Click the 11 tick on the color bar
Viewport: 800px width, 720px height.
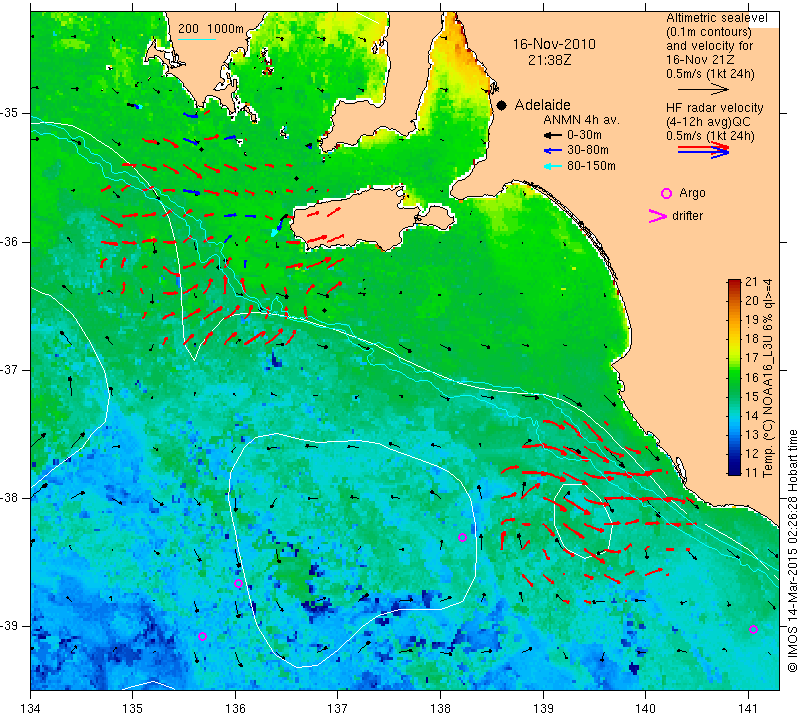point(751,472)
